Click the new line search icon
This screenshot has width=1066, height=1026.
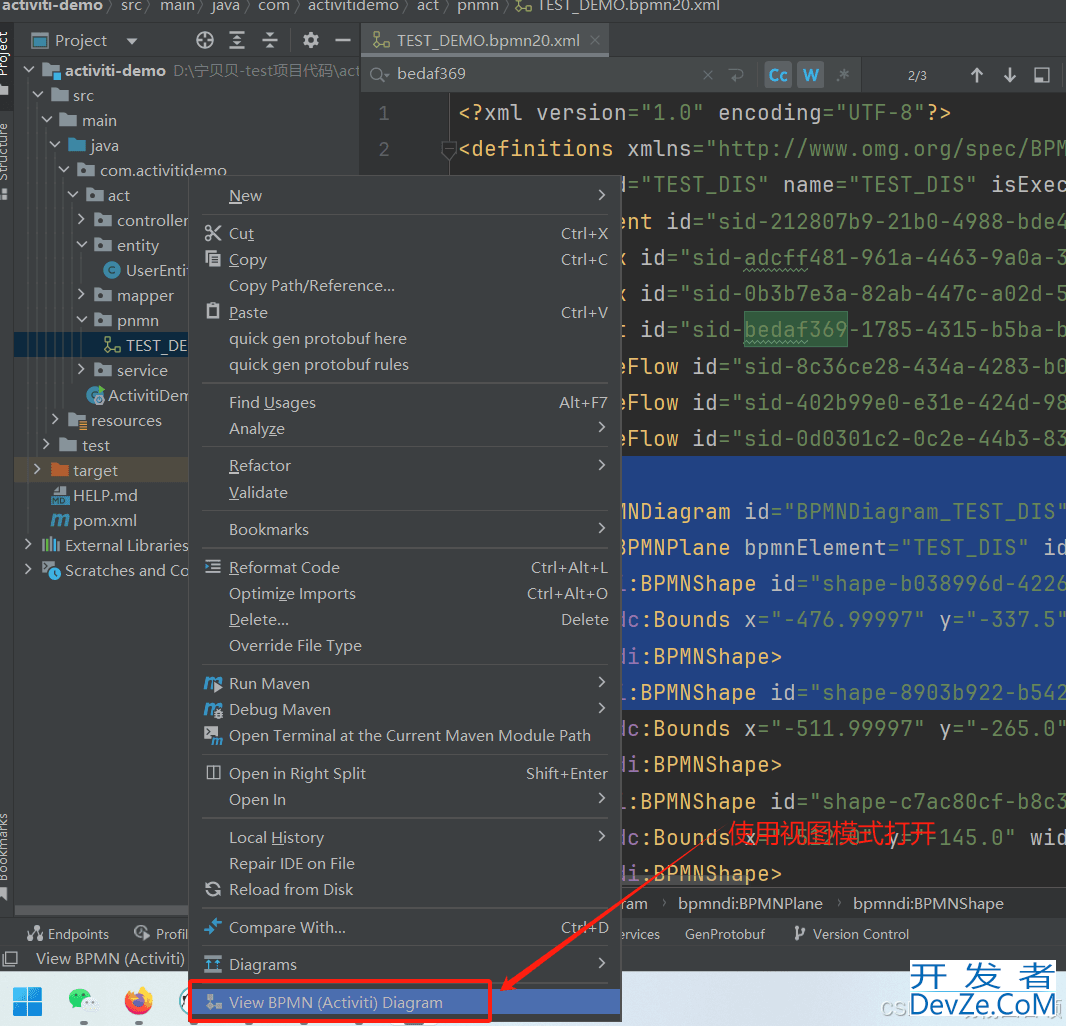(x=736, y=75)
